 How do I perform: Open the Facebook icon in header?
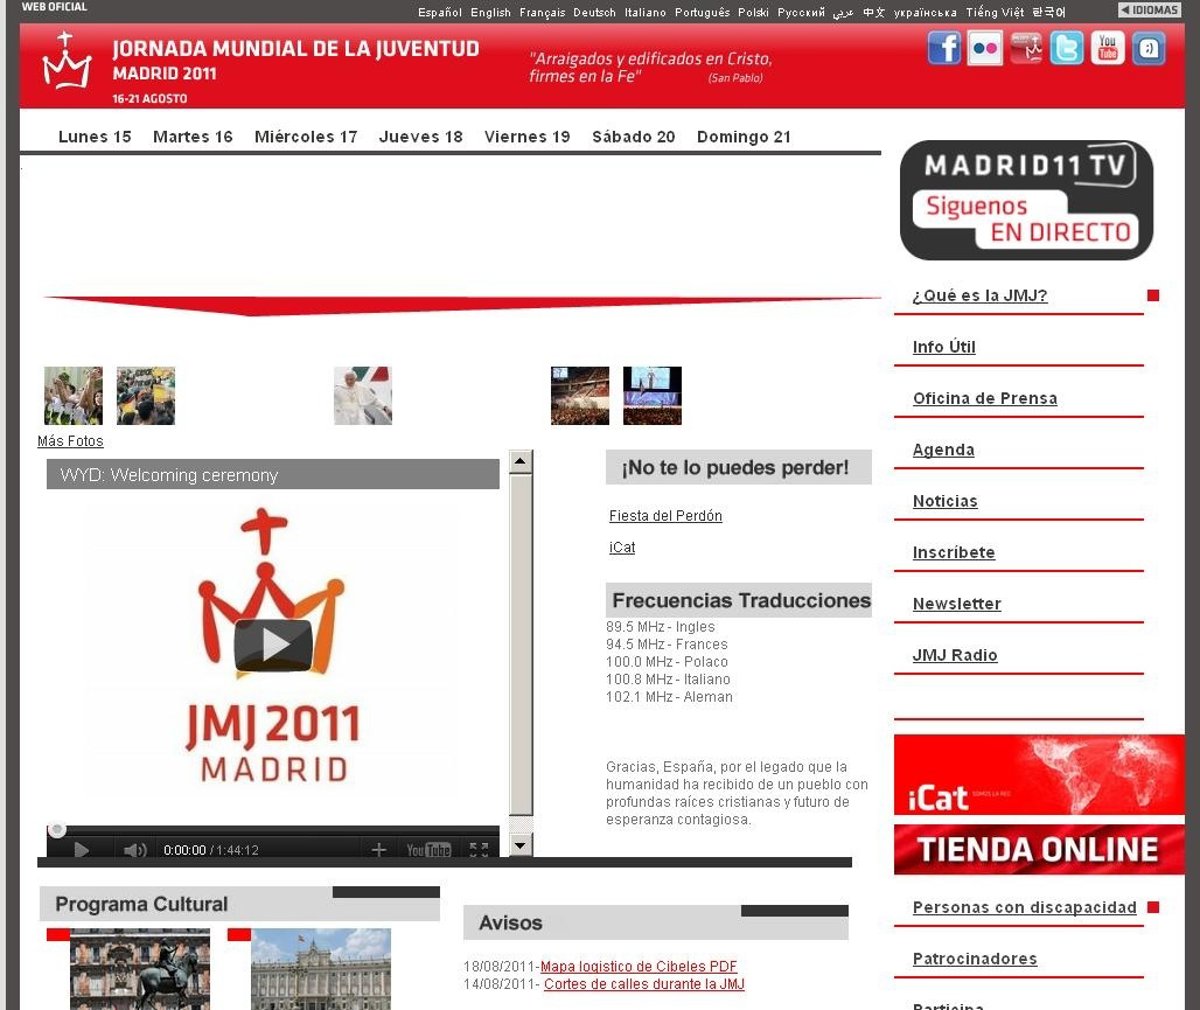point(944,48)
